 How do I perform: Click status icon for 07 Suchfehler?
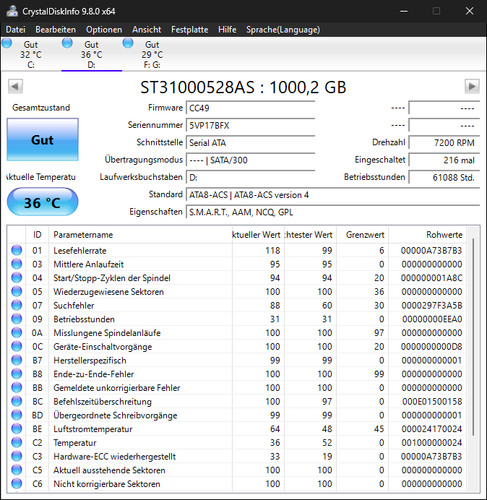pos(17,305)
